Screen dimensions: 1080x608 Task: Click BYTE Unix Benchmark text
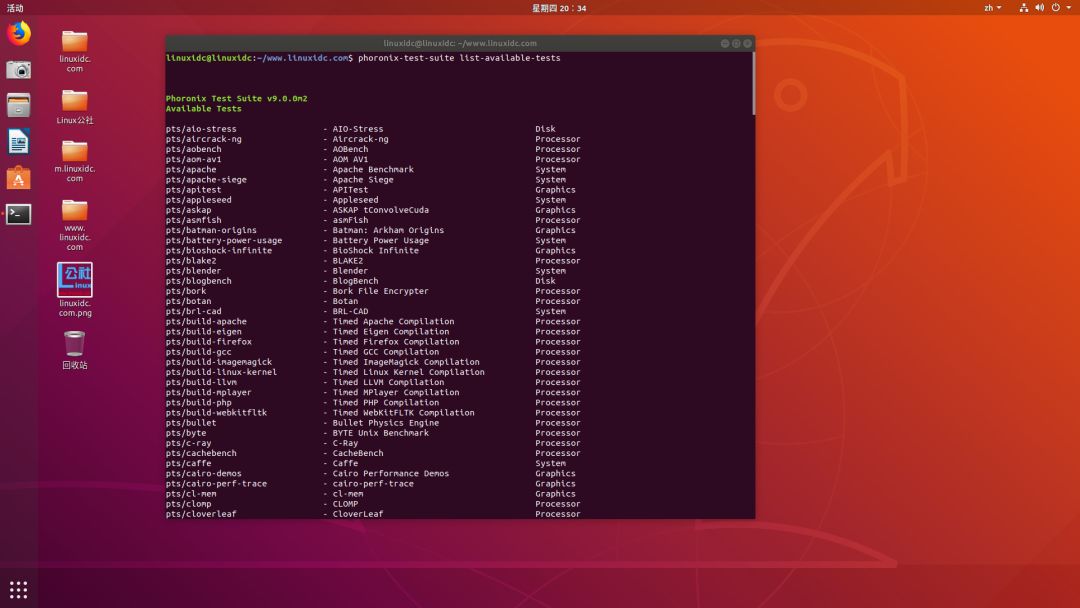[x=380, y=433]
